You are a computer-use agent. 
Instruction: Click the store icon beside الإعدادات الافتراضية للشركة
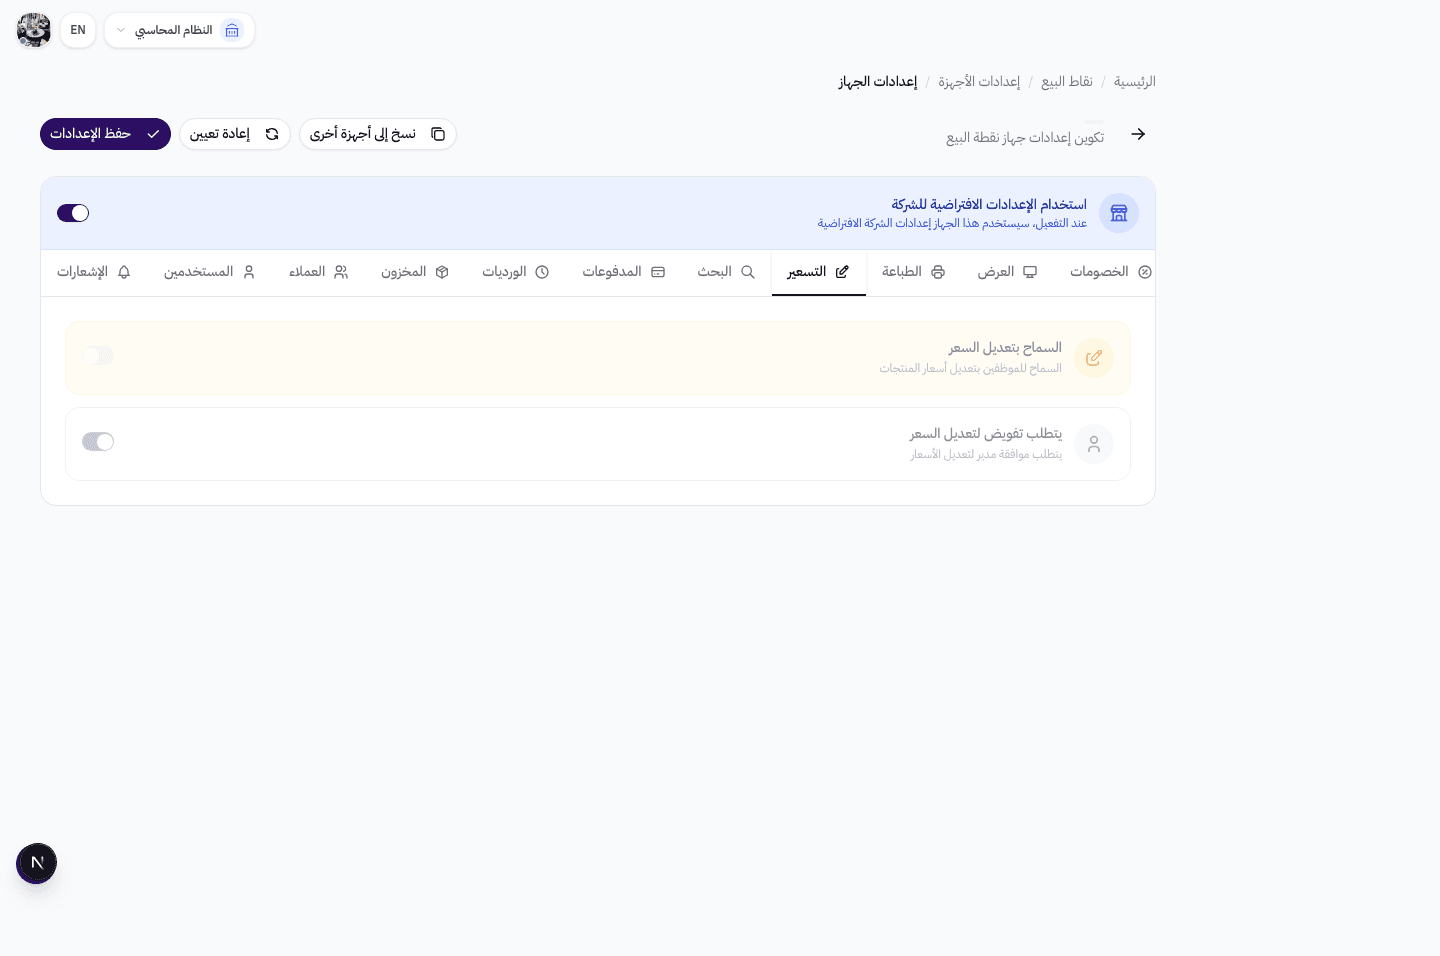(x=1118, y=212)
